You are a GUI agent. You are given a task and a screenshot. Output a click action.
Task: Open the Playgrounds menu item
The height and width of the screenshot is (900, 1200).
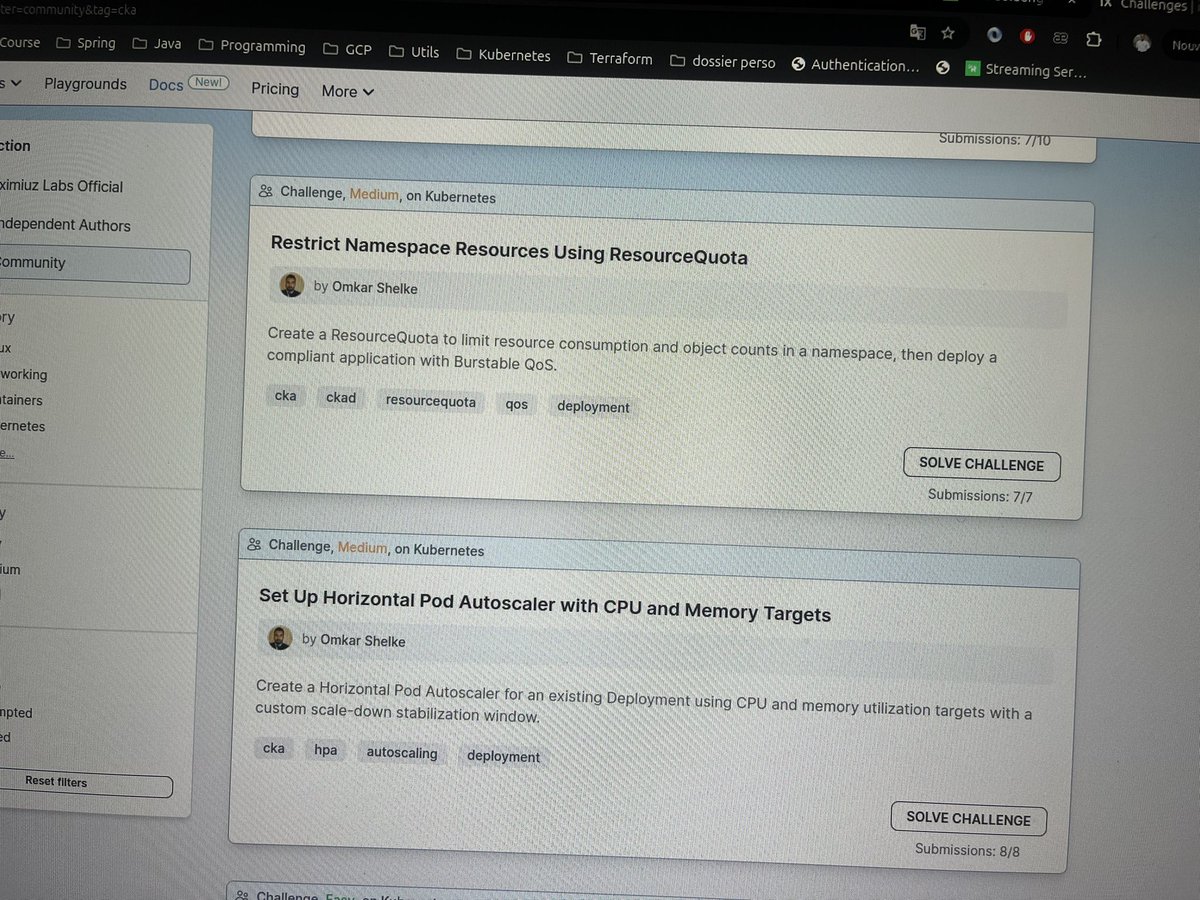point(85,84)
